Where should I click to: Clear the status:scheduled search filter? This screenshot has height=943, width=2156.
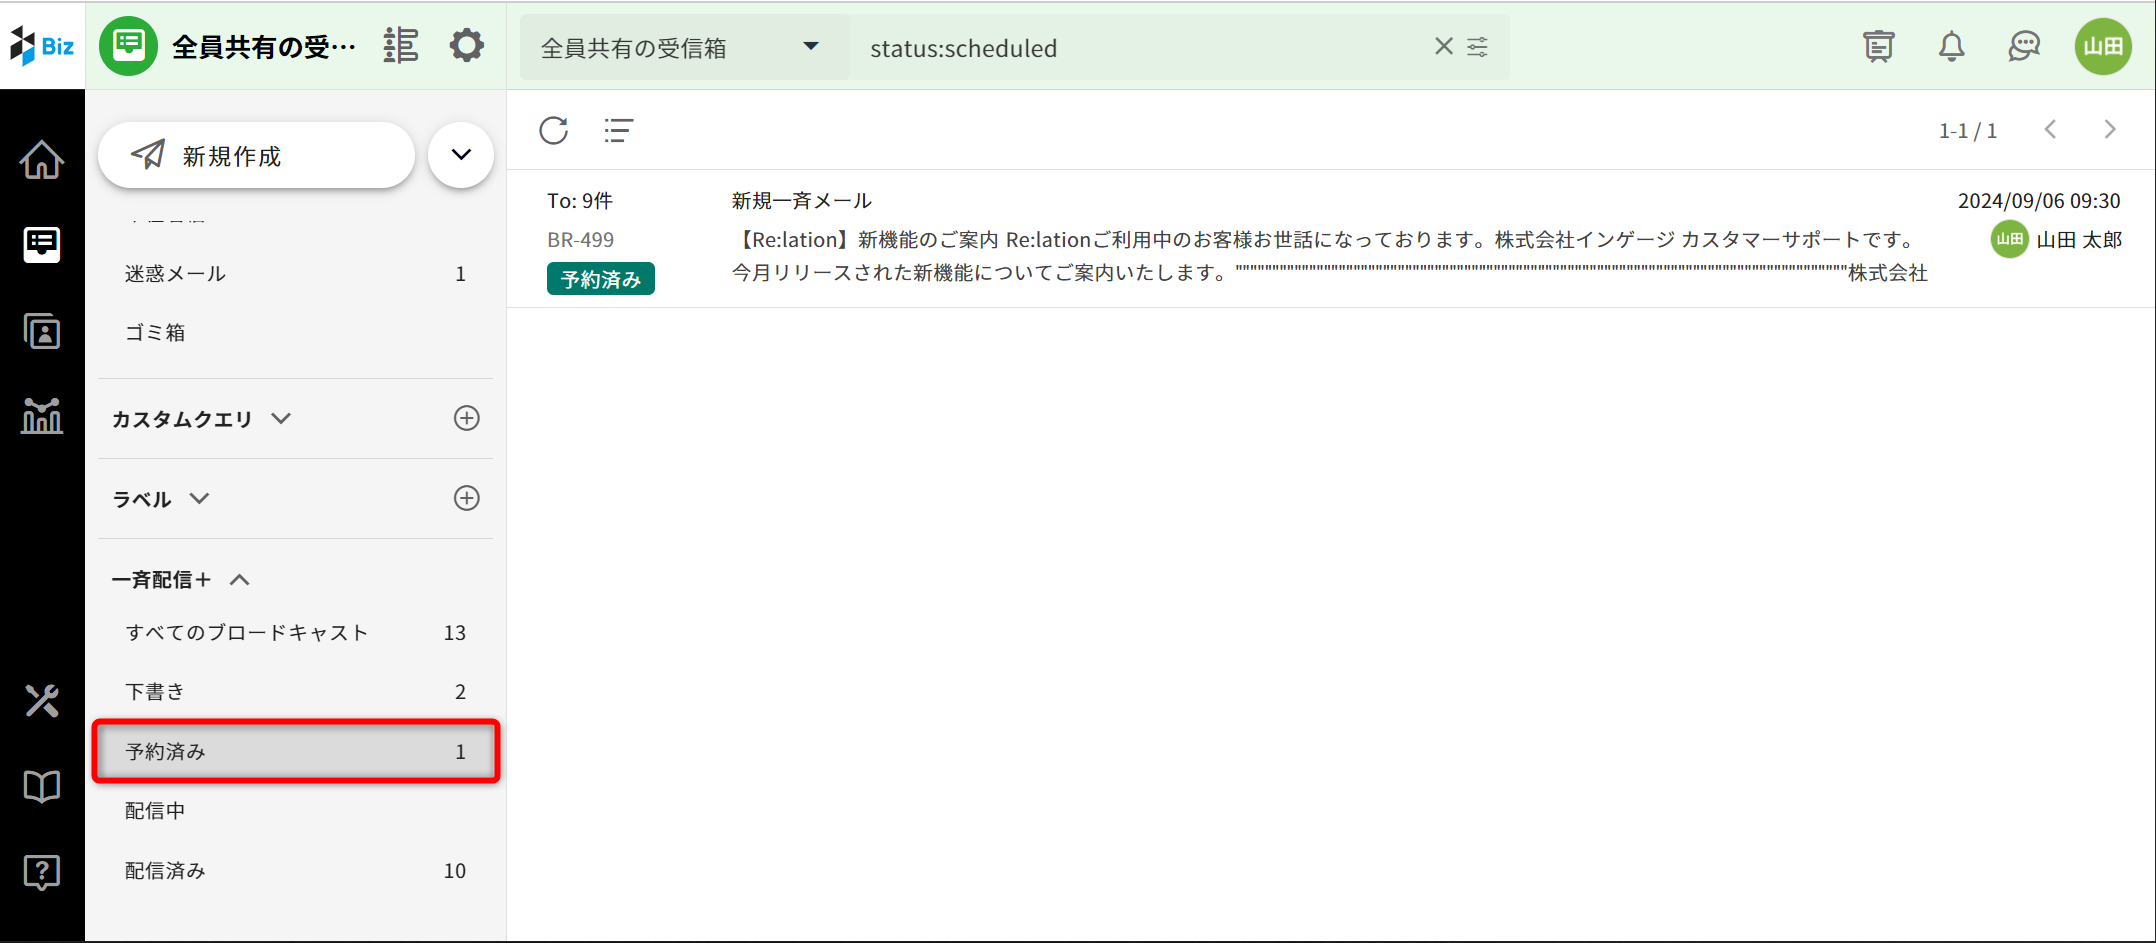pos(1443,46)
